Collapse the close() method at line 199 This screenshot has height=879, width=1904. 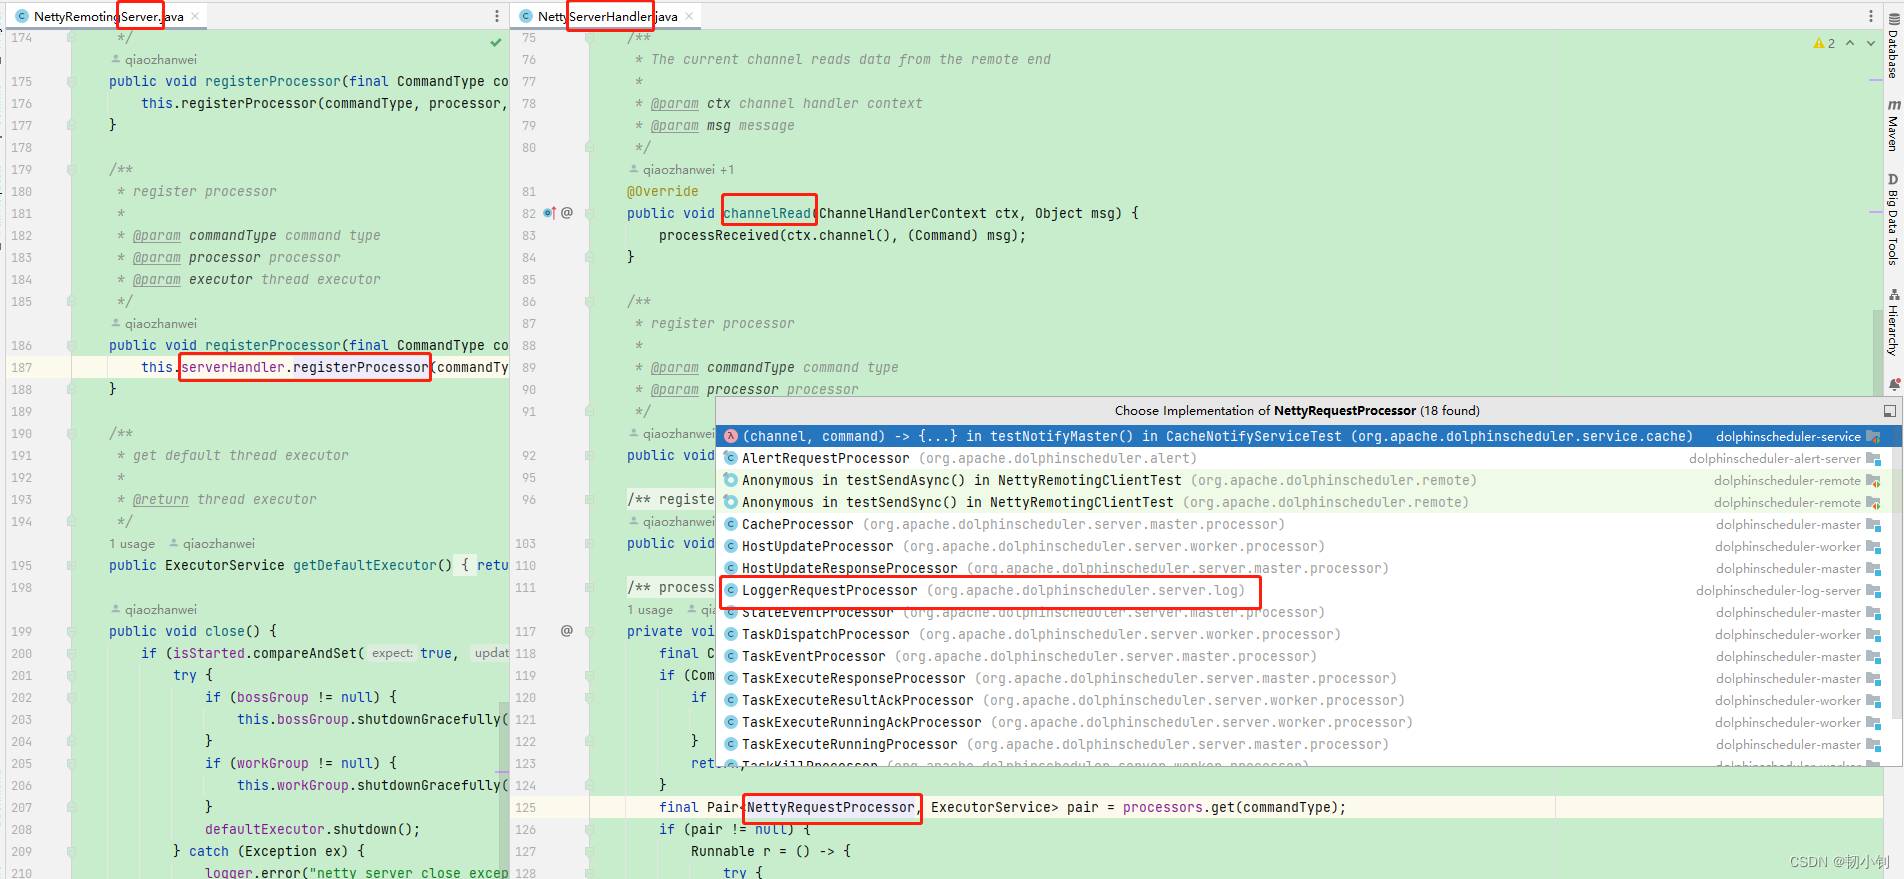pos(71,631)
